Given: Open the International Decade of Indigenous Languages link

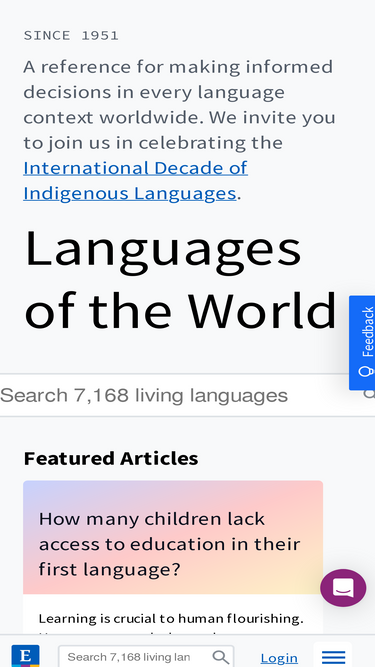Looking at the screenshot, I should tap(135, 180).
